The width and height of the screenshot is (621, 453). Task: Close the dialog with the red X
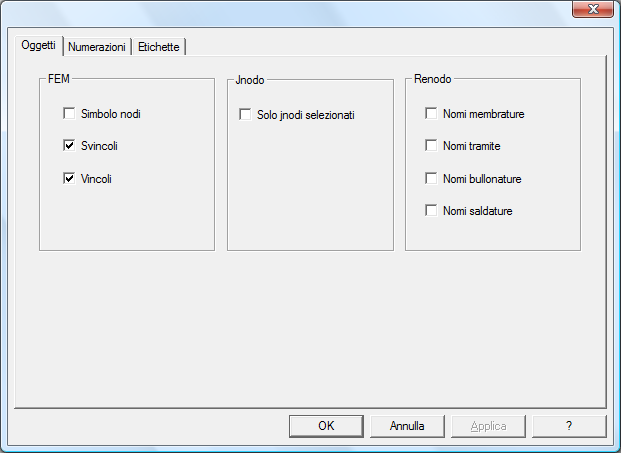(592, 10)
